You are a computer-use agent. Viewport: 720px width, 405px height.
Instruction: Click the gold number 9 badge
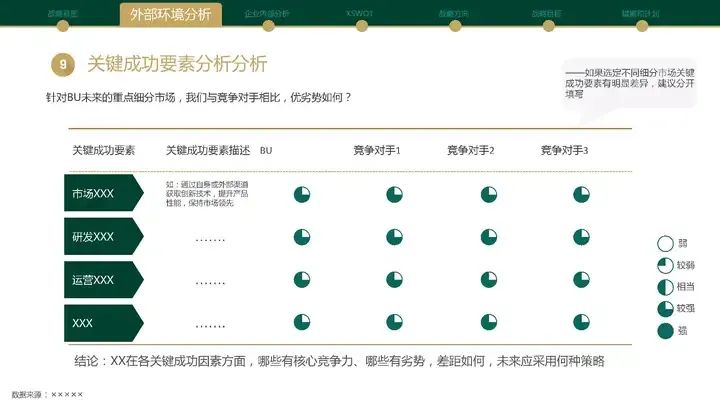[63, 64]
